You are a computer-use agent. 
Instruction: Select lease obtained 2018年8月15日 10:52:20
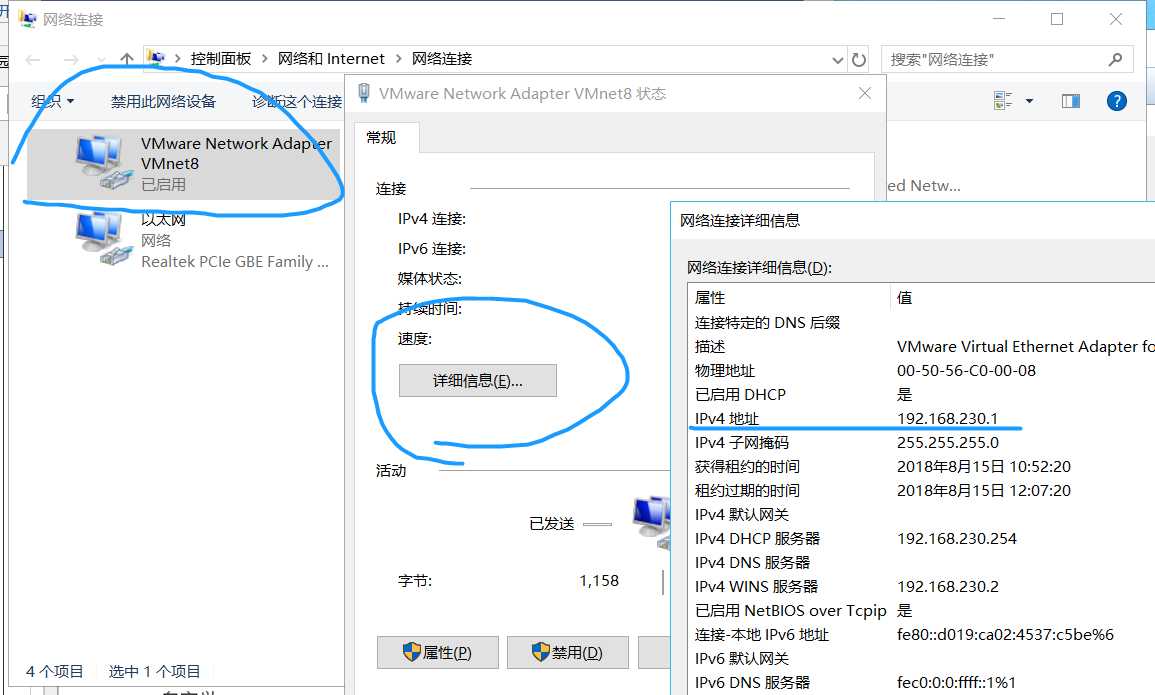tap(983, 466)
